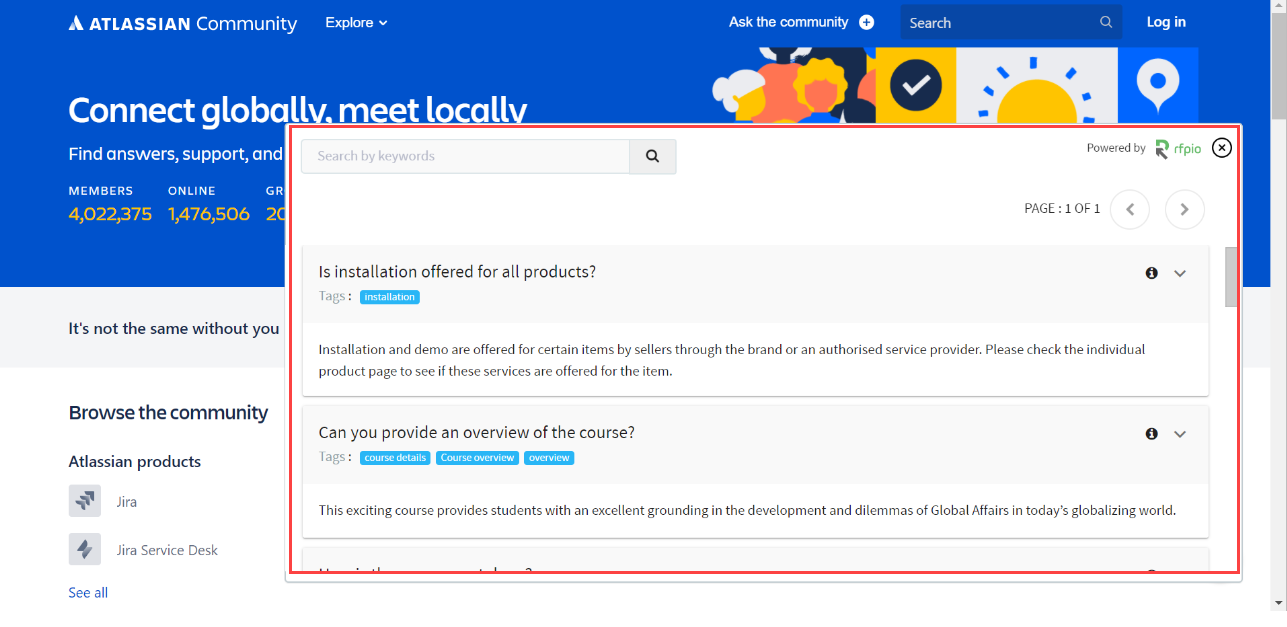Select the 'course details' tag
This screenshot has height=627, width=1287.
(x=395, y=458)
